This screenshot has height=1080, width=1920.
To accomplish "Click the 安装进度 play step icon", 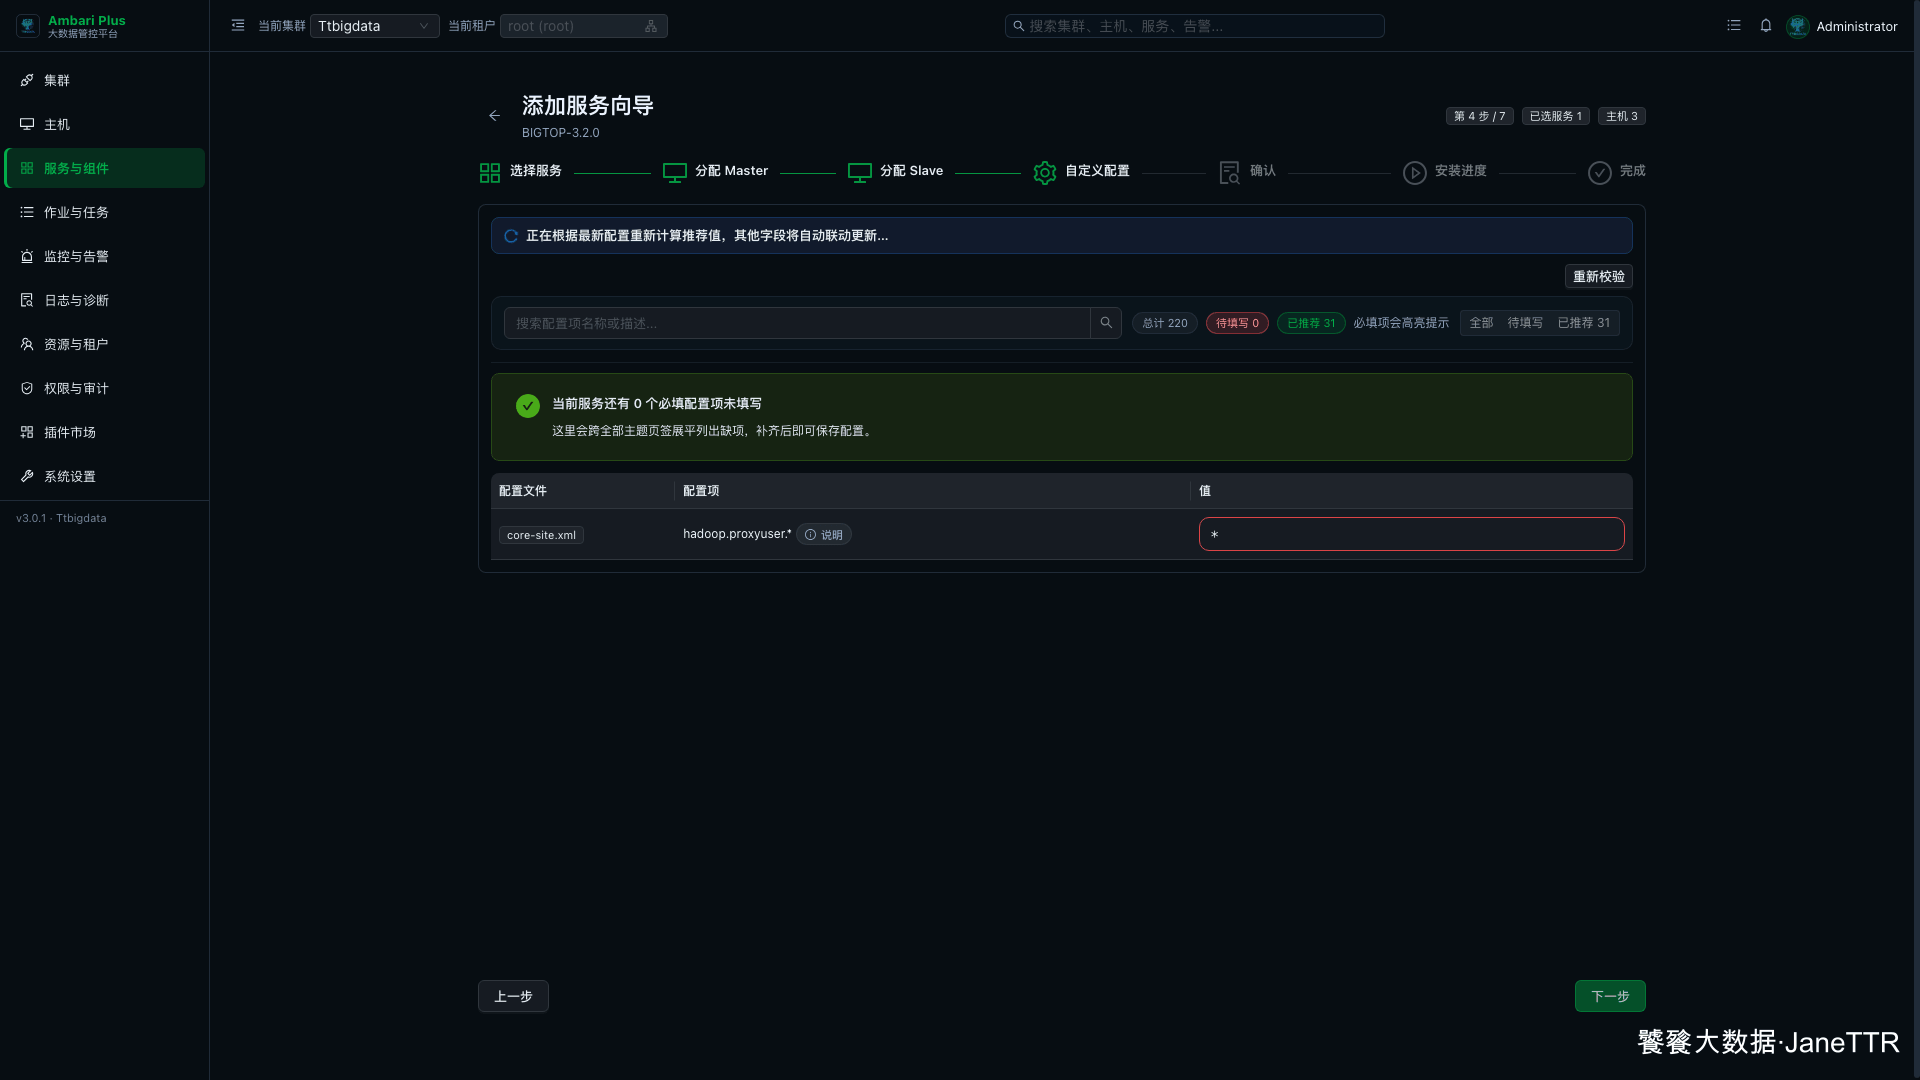I will 1415,173.
